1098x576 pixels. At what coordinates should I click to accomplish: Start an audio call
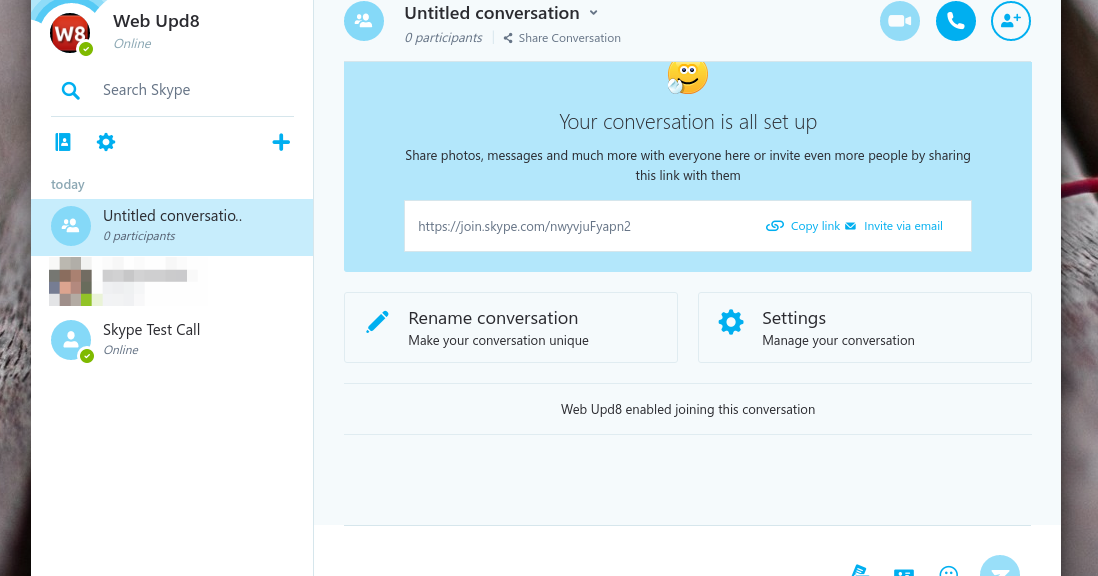click(956, 21)
